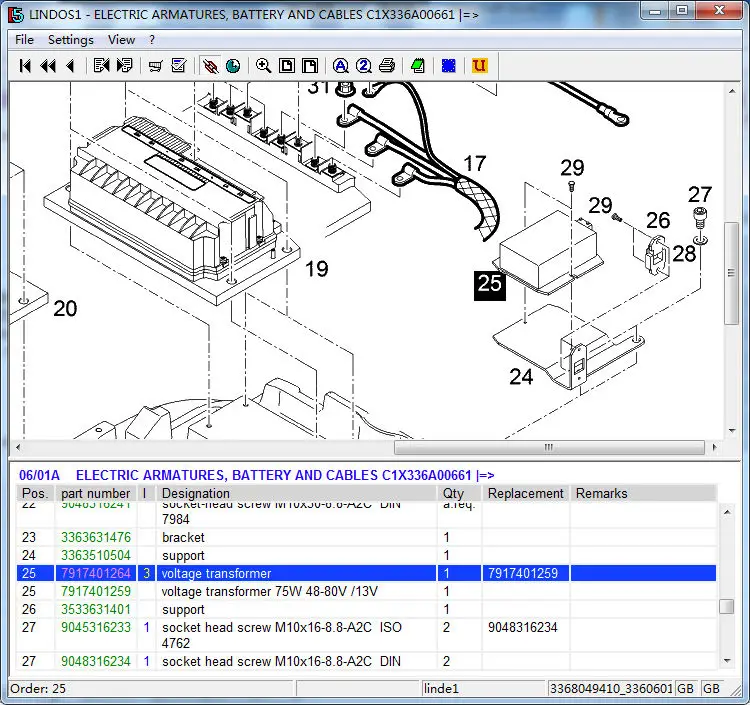Click the search 2 magnifier icon
Viewport: 750px width, 705px height.
tap(364, 66)
